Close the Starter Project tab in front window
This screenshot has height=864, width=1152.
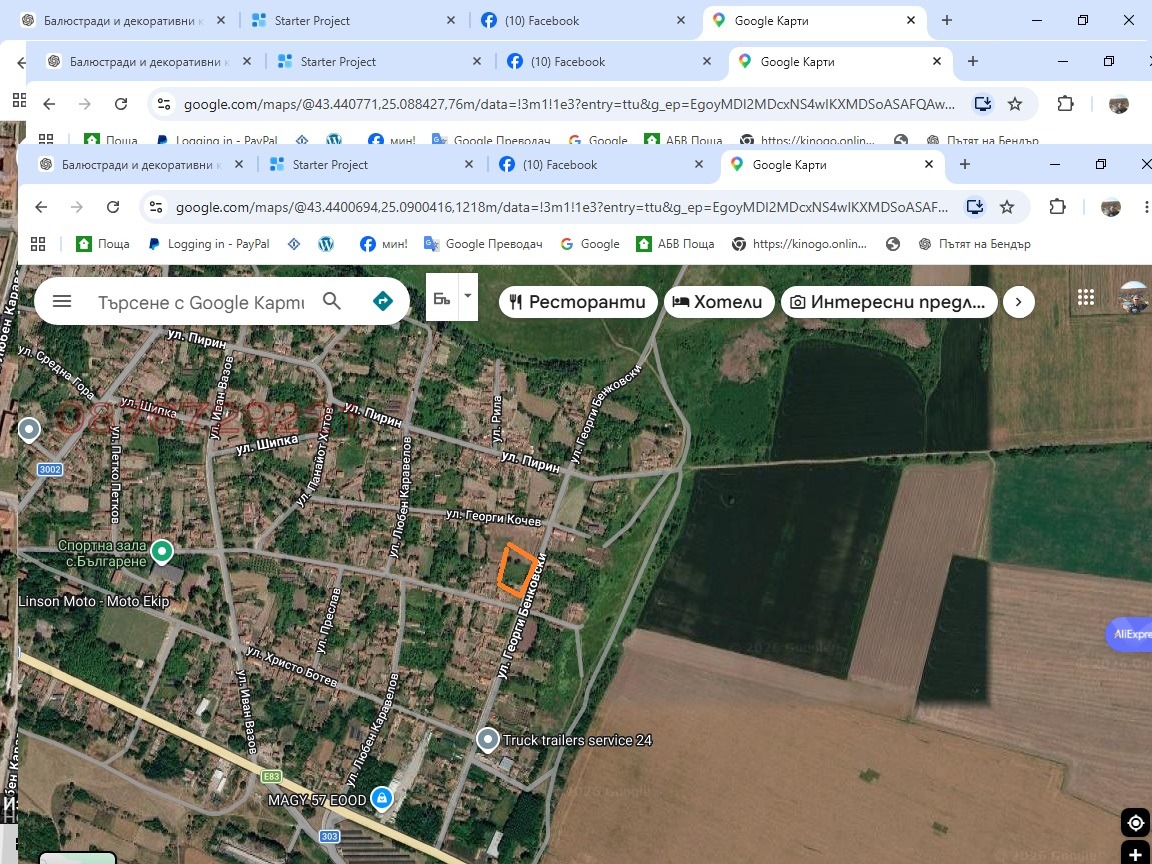(x=469, y=165)
